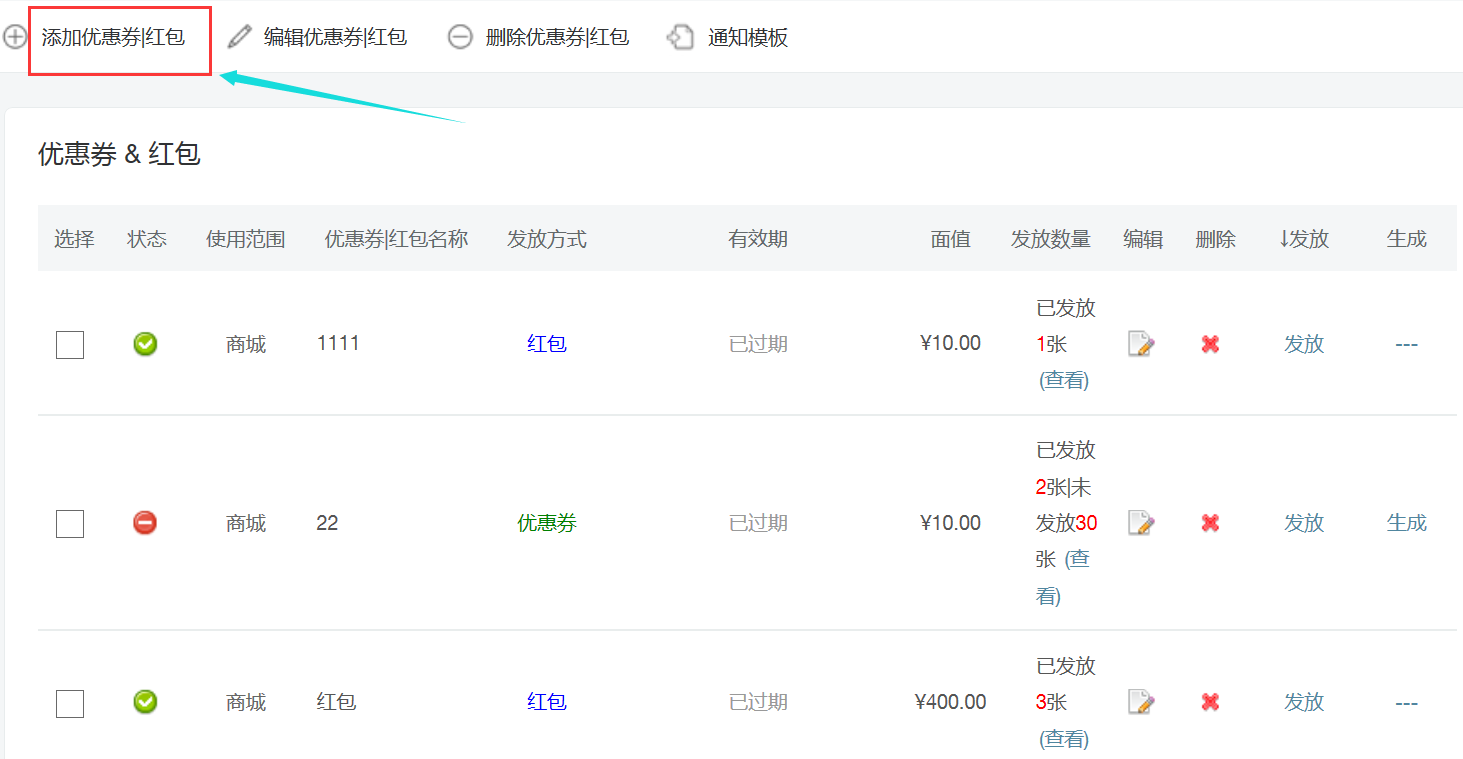1463x759 pixels.
Task: Click 生成 link in row 22
Action: (1407, 522)
